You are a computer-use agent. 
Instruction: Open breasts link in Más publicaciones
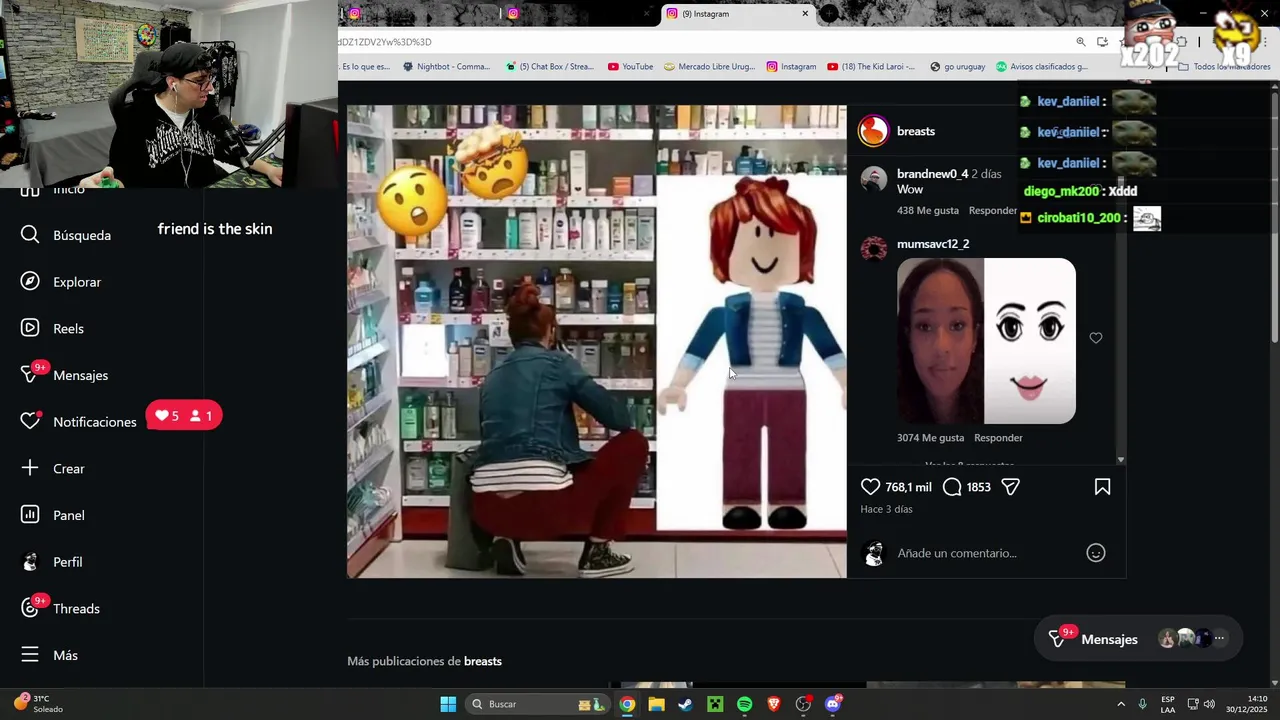483,661
